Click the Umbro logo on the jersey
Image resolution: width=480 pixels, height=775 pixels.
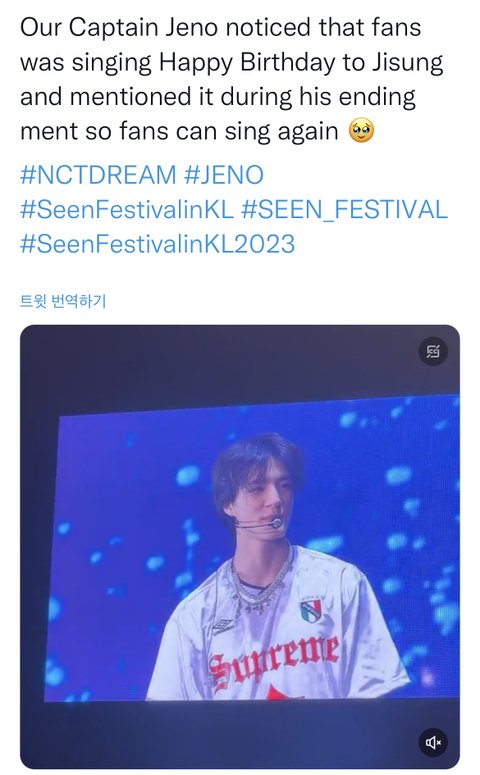(223, 627)
